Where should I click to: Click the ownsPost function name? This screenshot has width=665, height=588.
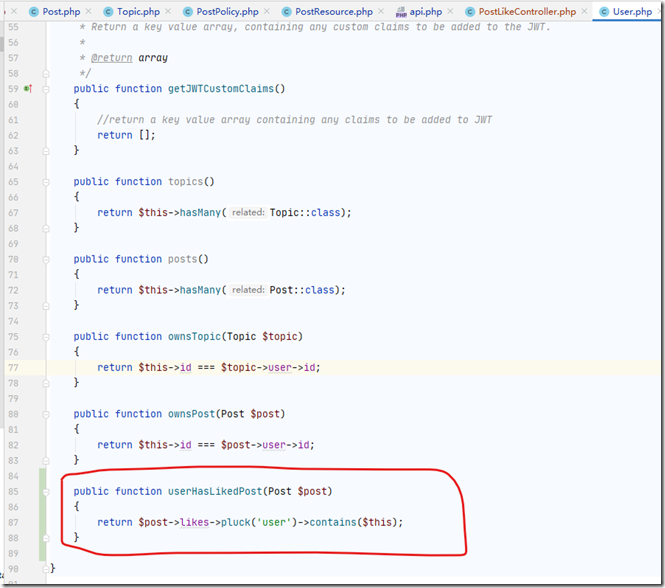(191, 414)
